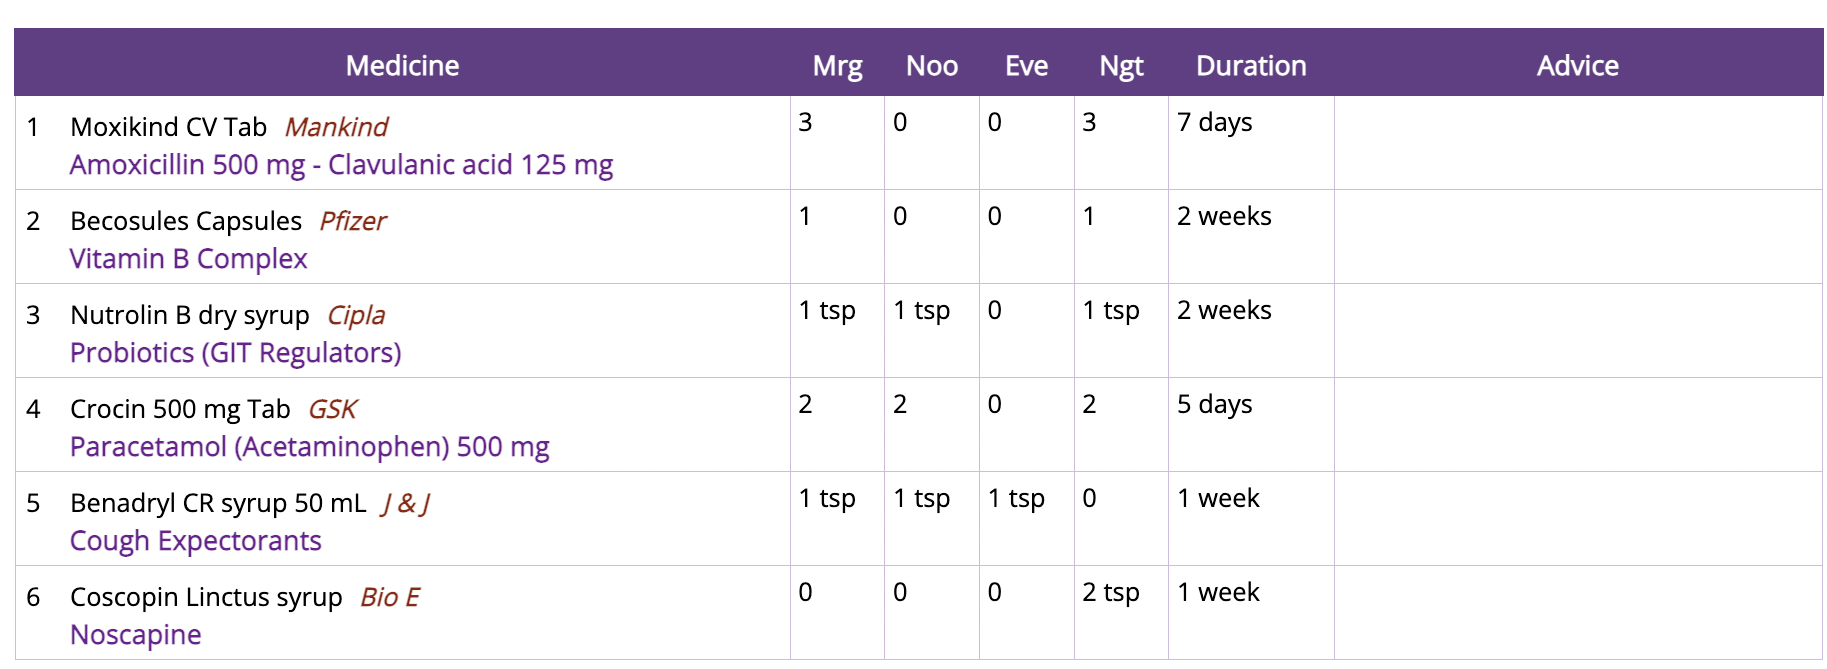The height and width of the screenshot is (669, 1827).
Task: Click the Ngt column header
Action: pyautogui.click(x=1121, y=66)
